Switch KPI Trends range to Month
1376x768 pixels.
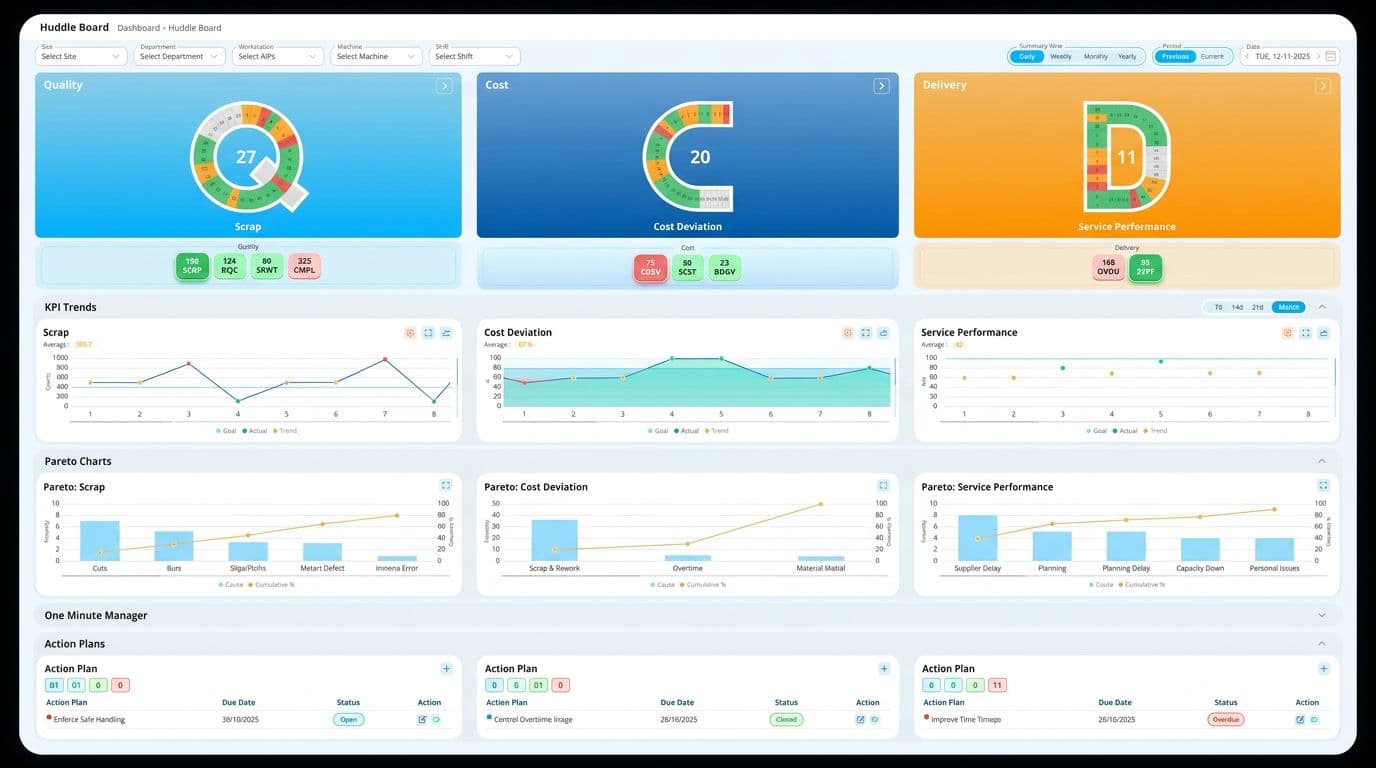click(1288, 307)
